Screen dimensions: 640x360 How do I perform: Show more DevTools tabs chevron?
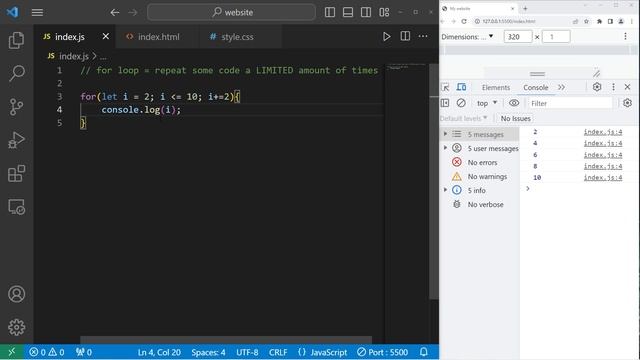click(562, 87)
